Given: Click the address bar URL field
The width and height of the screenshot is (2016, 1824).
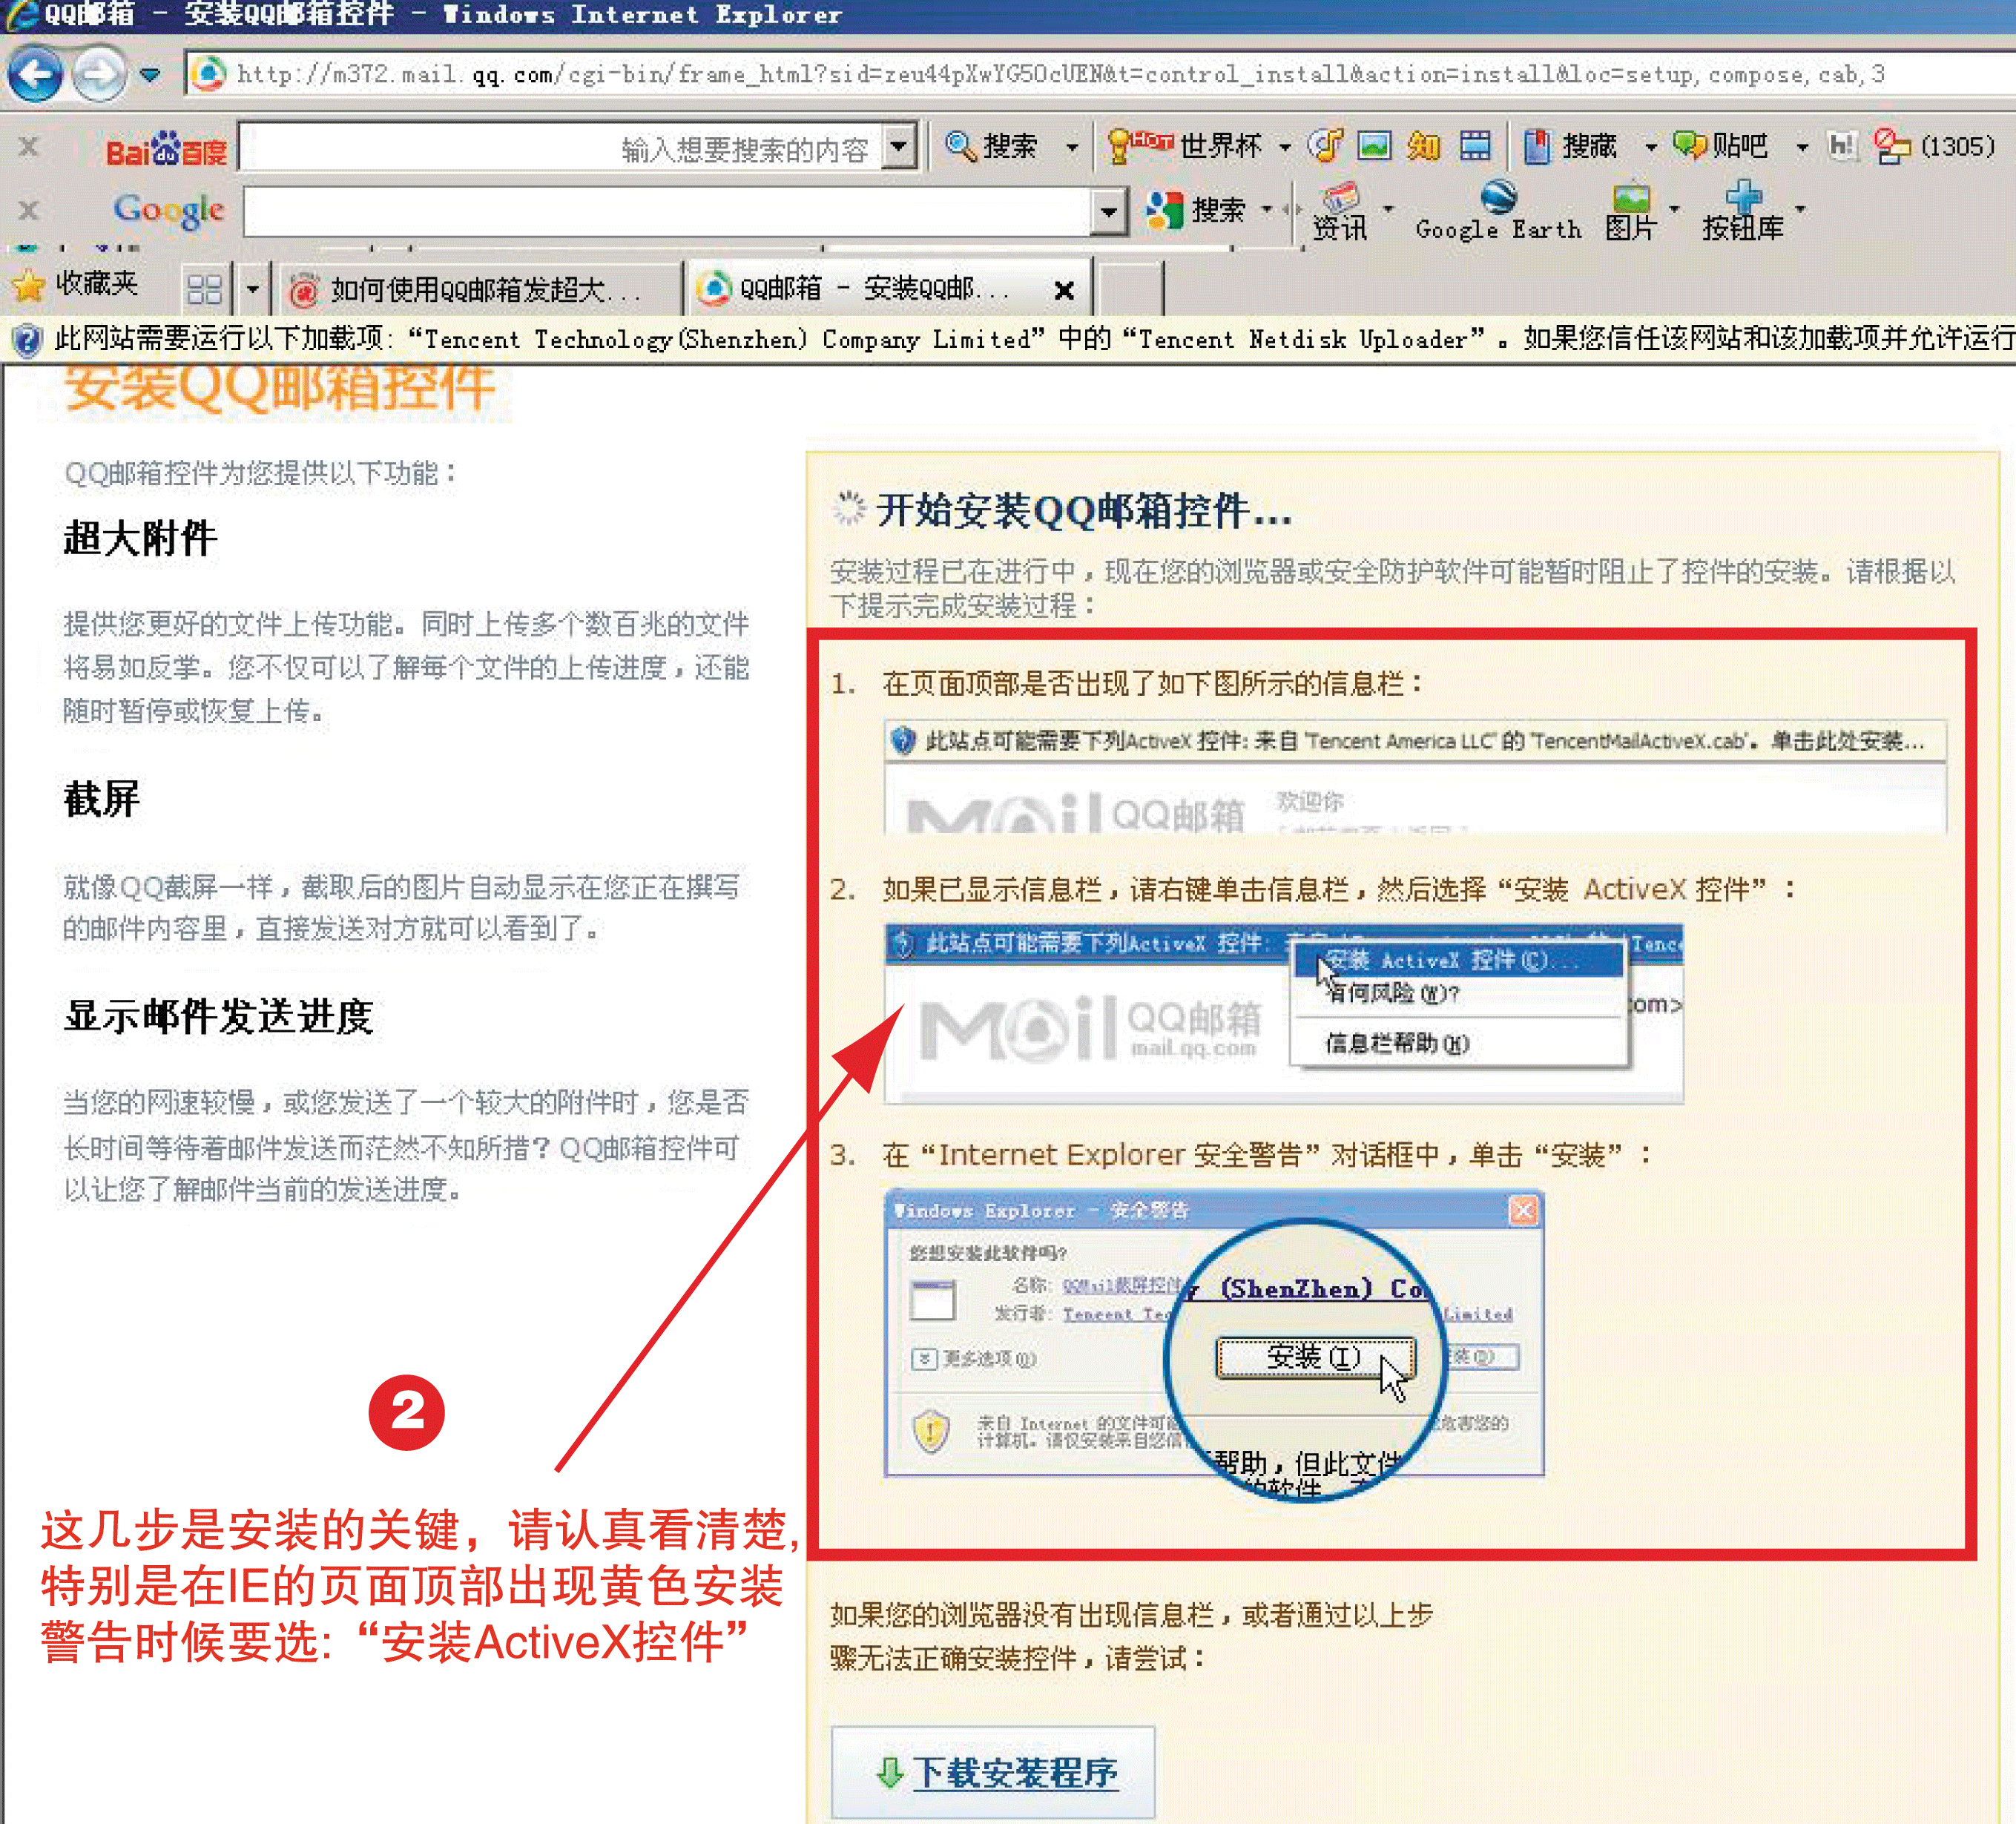Looking at the screenshot, I should (1100, 74).
